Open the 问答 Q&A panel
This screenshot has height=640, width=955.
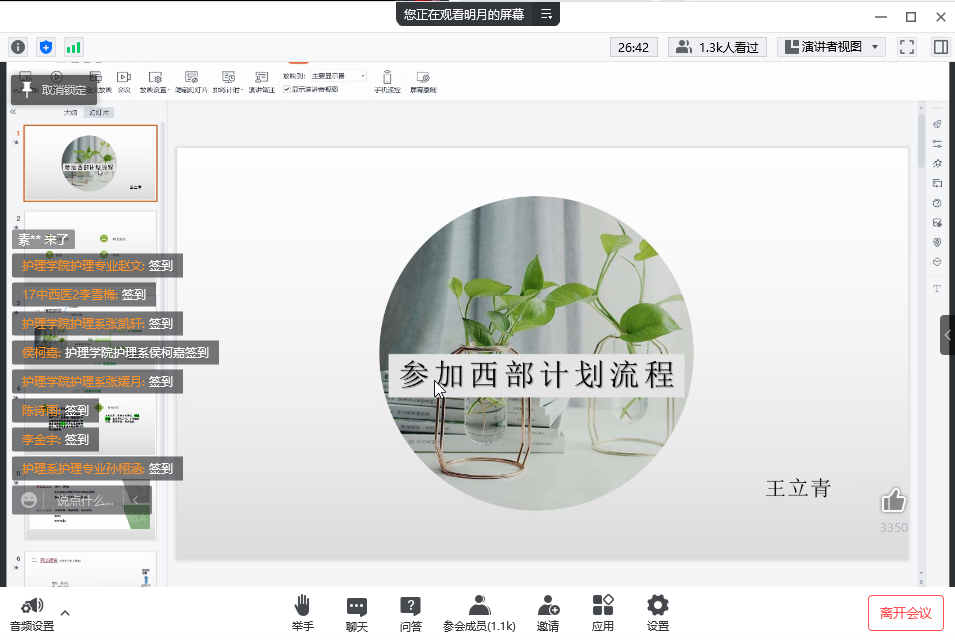pos(410,606)
